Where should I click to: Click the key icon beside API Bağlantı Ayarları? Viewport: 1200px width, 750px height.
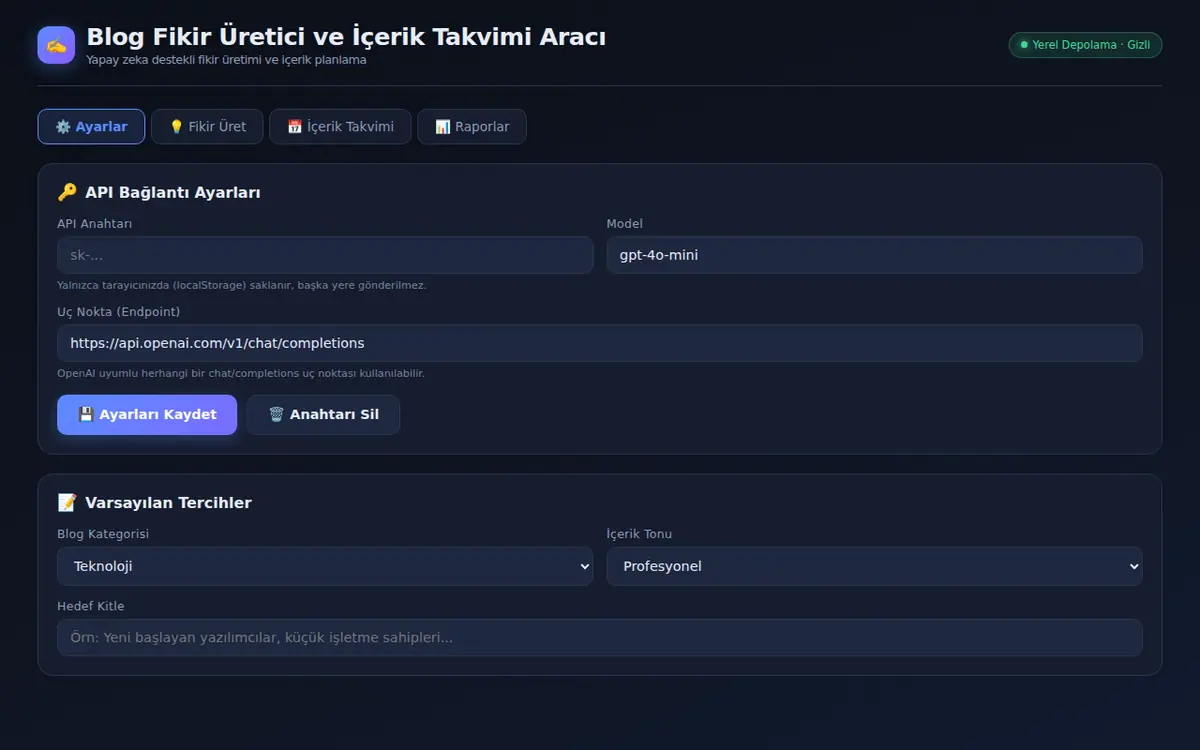pyautogui.click(x=67, y=192)
